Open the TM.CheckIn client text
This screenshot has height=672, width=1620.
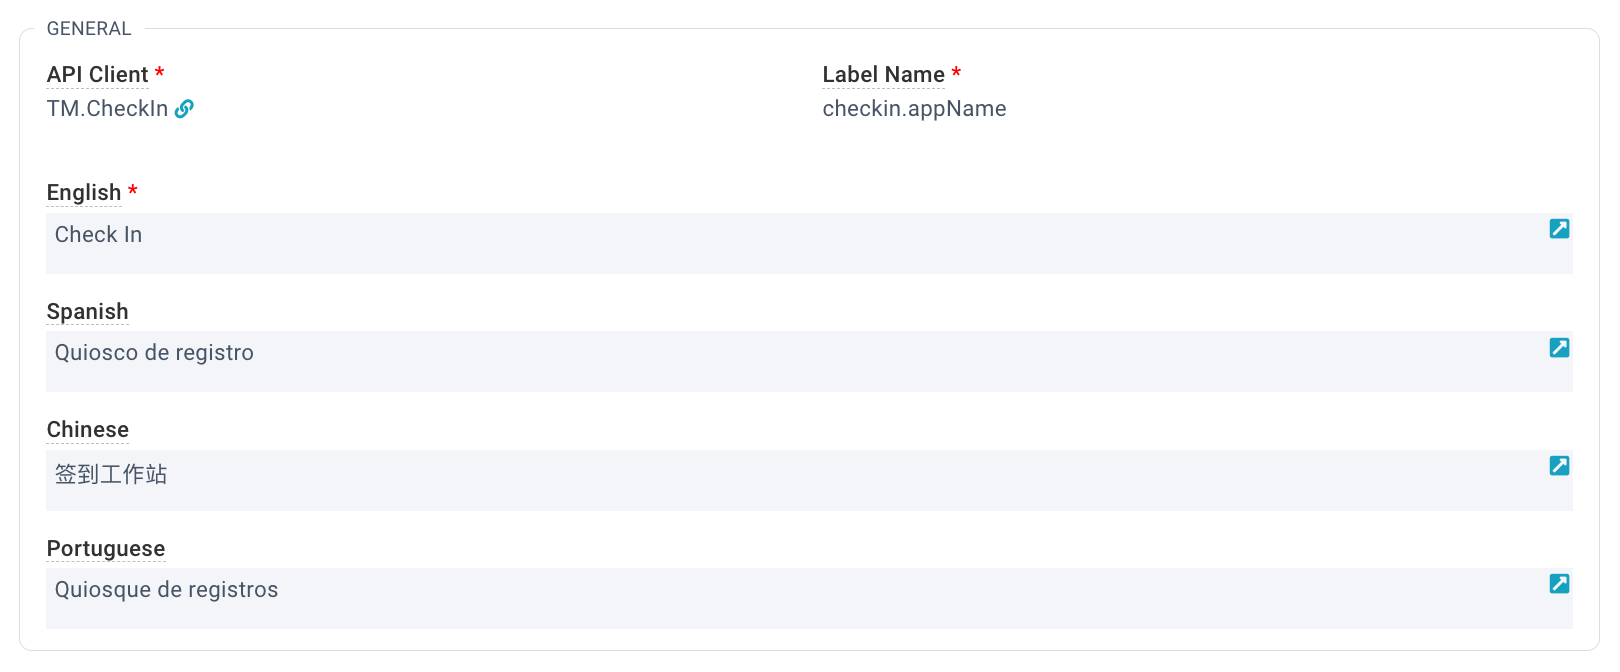coord(107,109)
